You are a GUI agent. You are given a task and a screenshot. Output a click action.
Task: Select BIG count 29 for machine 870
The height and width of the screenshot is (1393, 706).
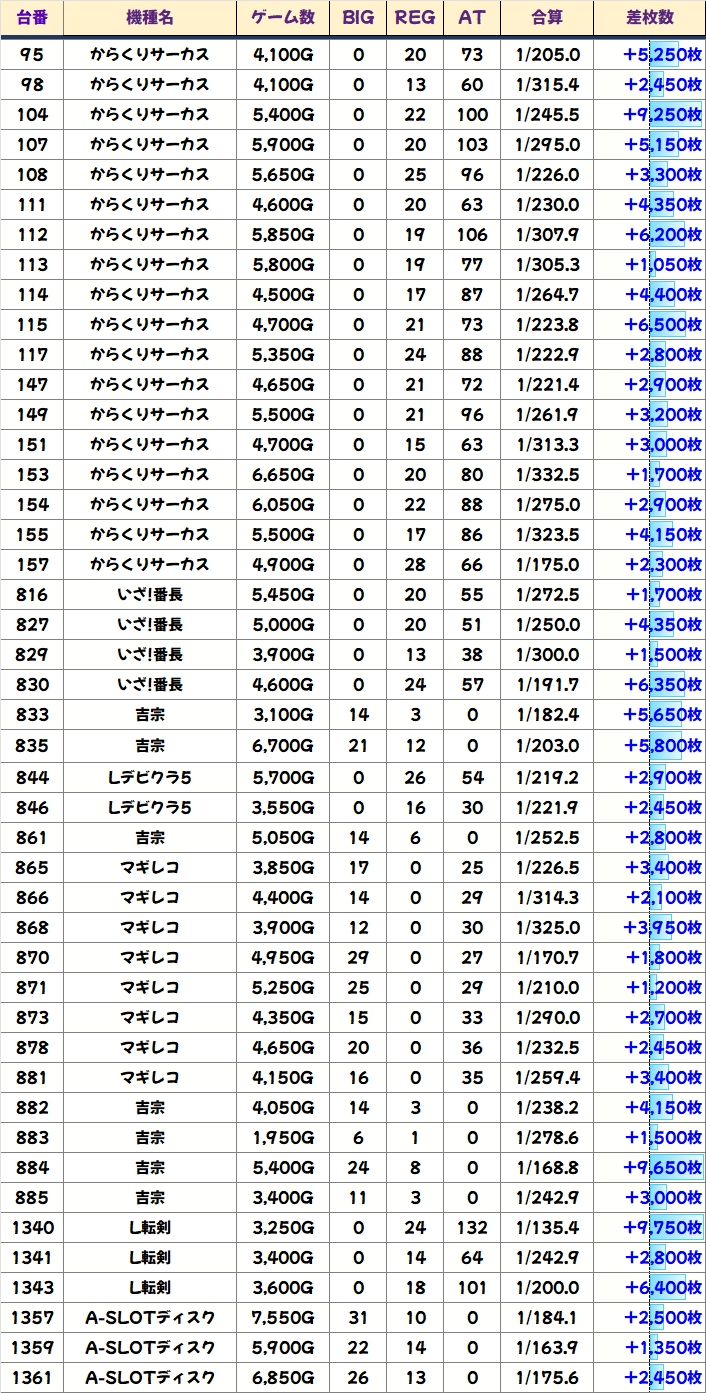(359, 957)
